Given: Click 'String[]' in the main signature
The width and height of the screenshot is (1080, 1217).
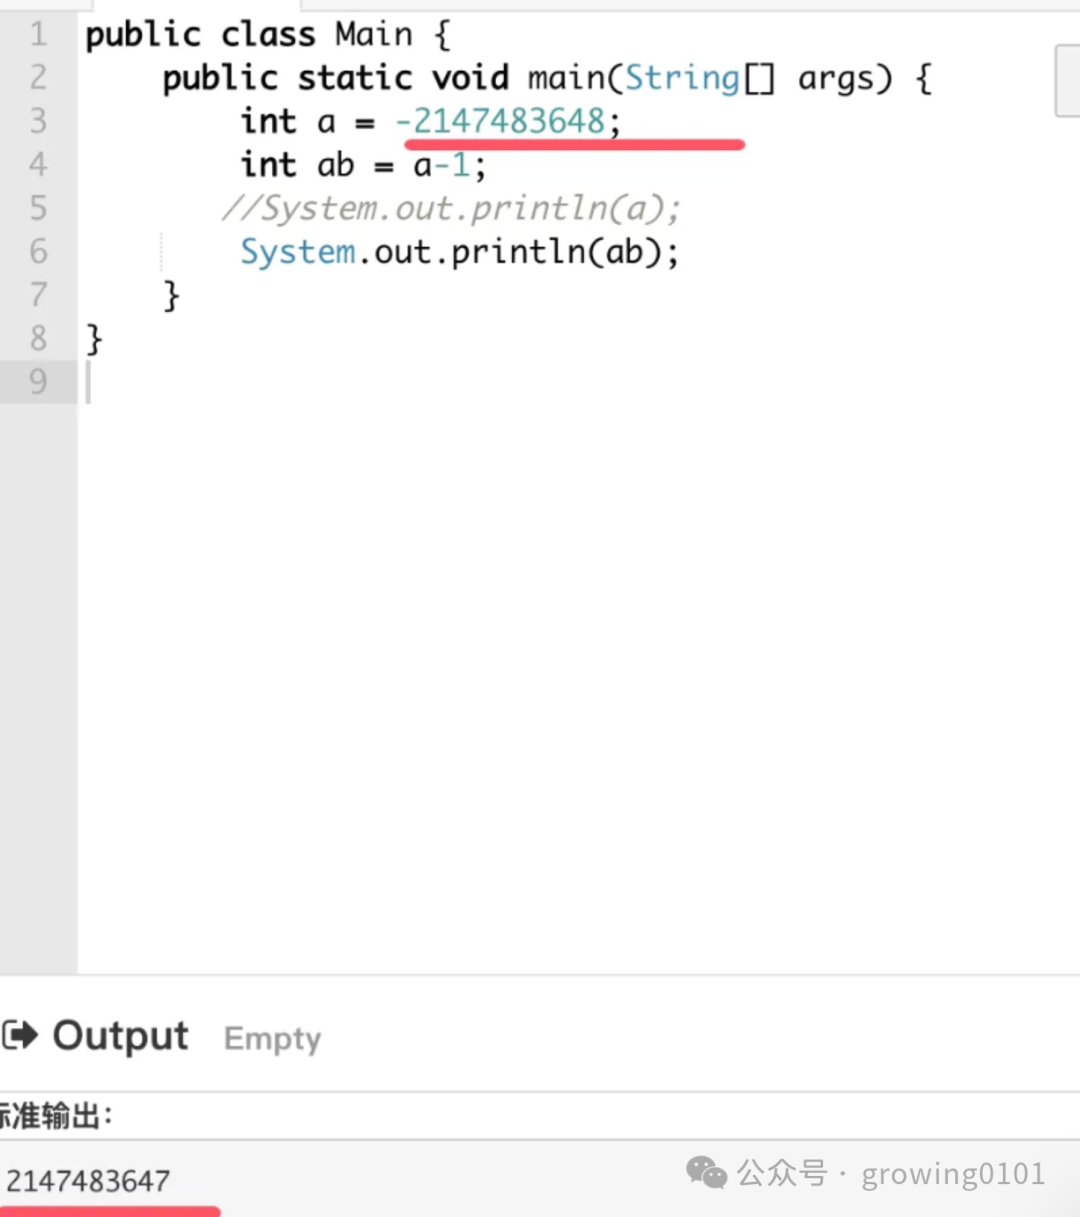Looking at the screenshot, I should point(700,78).
